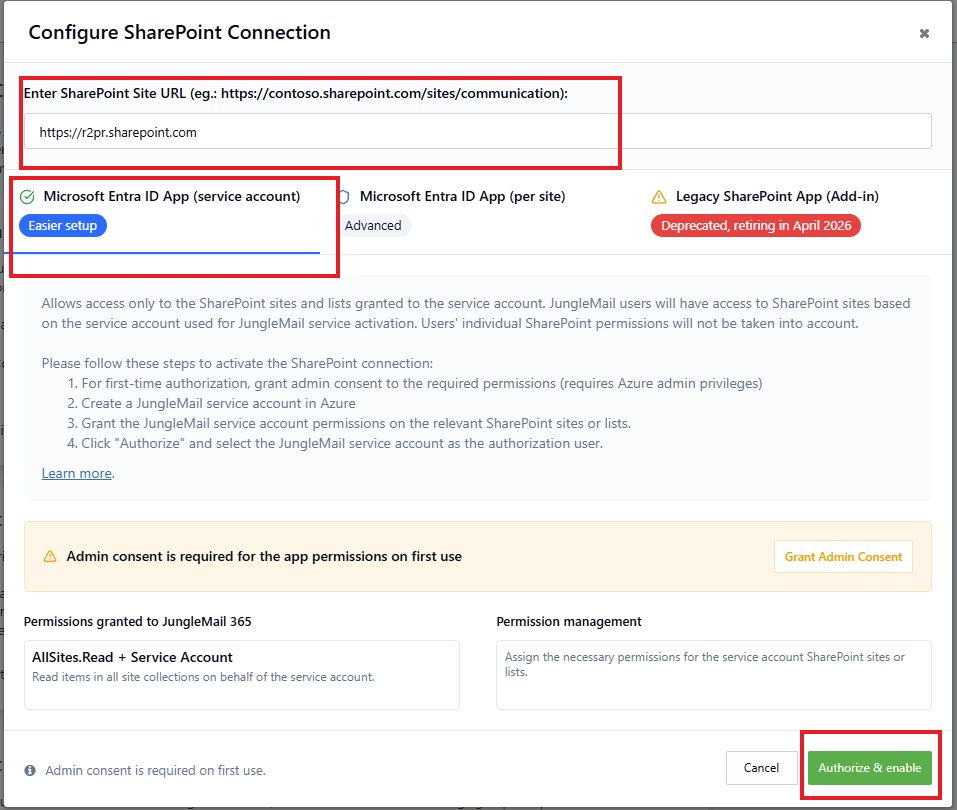The image size is (957, 810).
Task: Click the shield icon next to per site option
Action: click(x=344, y=197)
